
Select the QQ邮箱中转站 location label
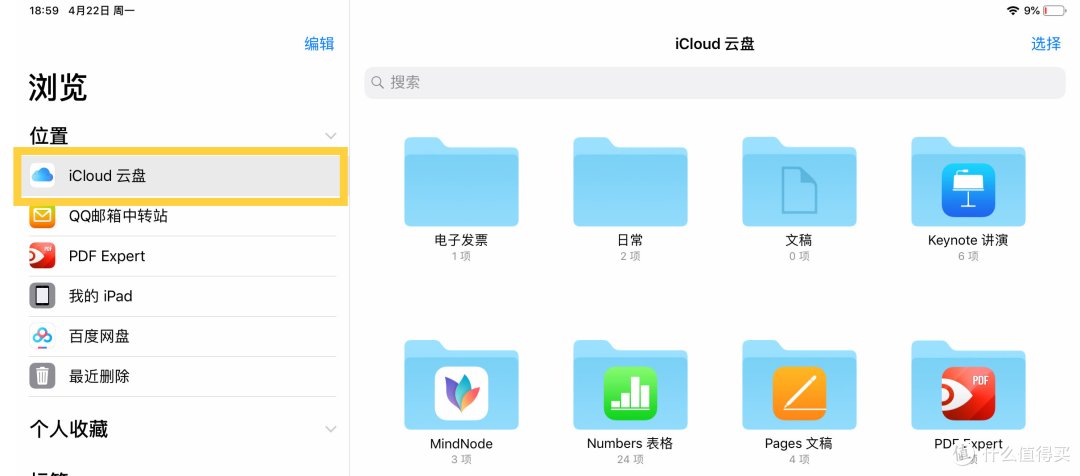coord(118,216)
